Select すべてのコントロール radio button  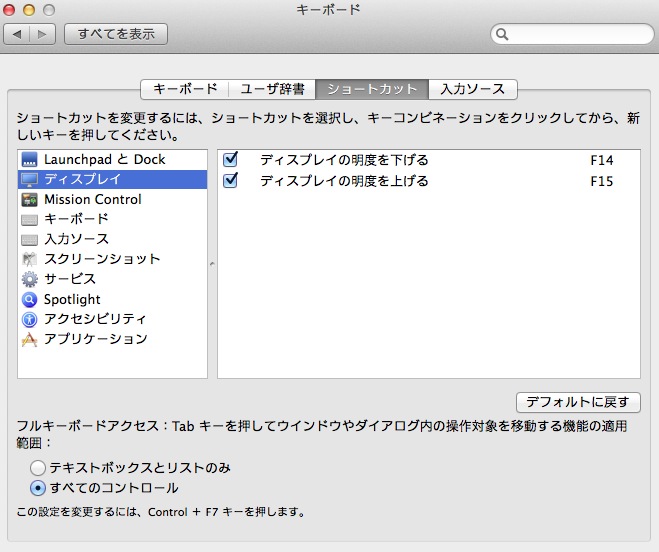38,488
